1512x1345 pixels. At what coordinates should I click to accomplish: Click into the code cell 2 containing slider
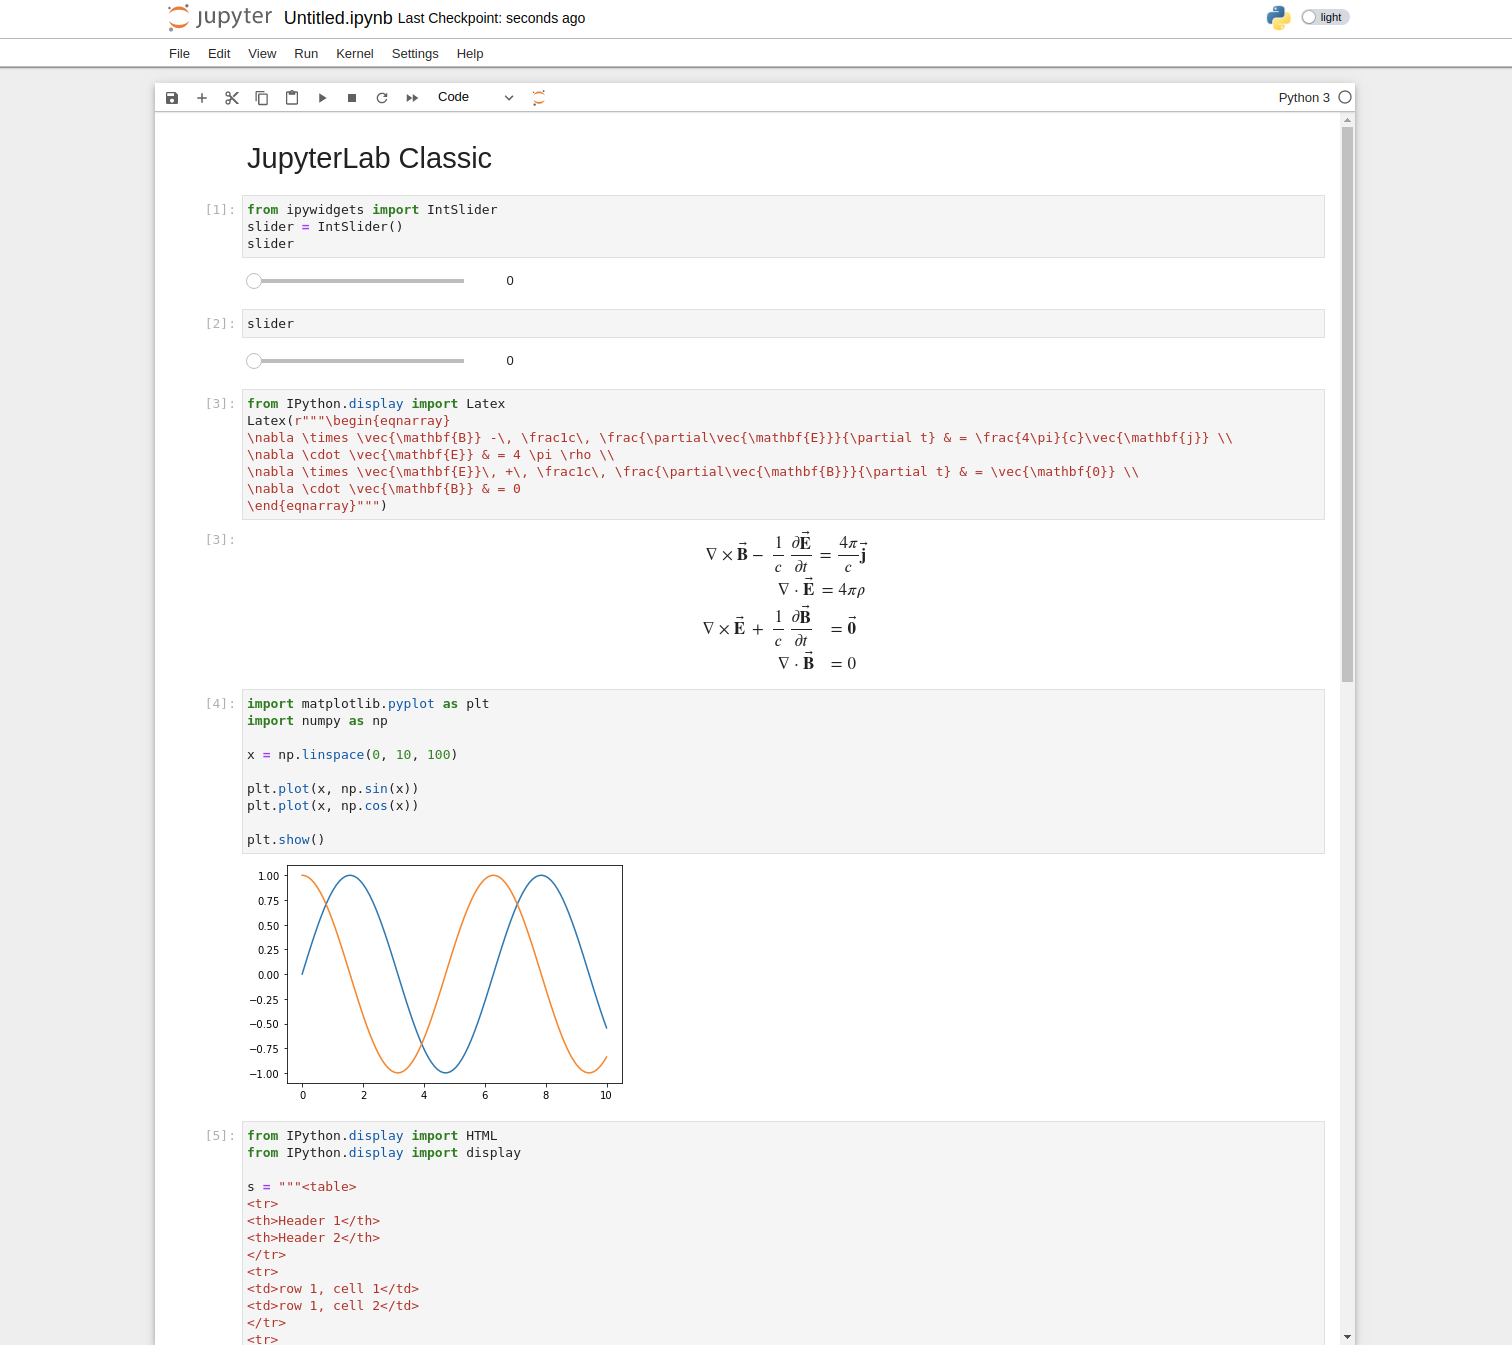click(x=784, y=324)
